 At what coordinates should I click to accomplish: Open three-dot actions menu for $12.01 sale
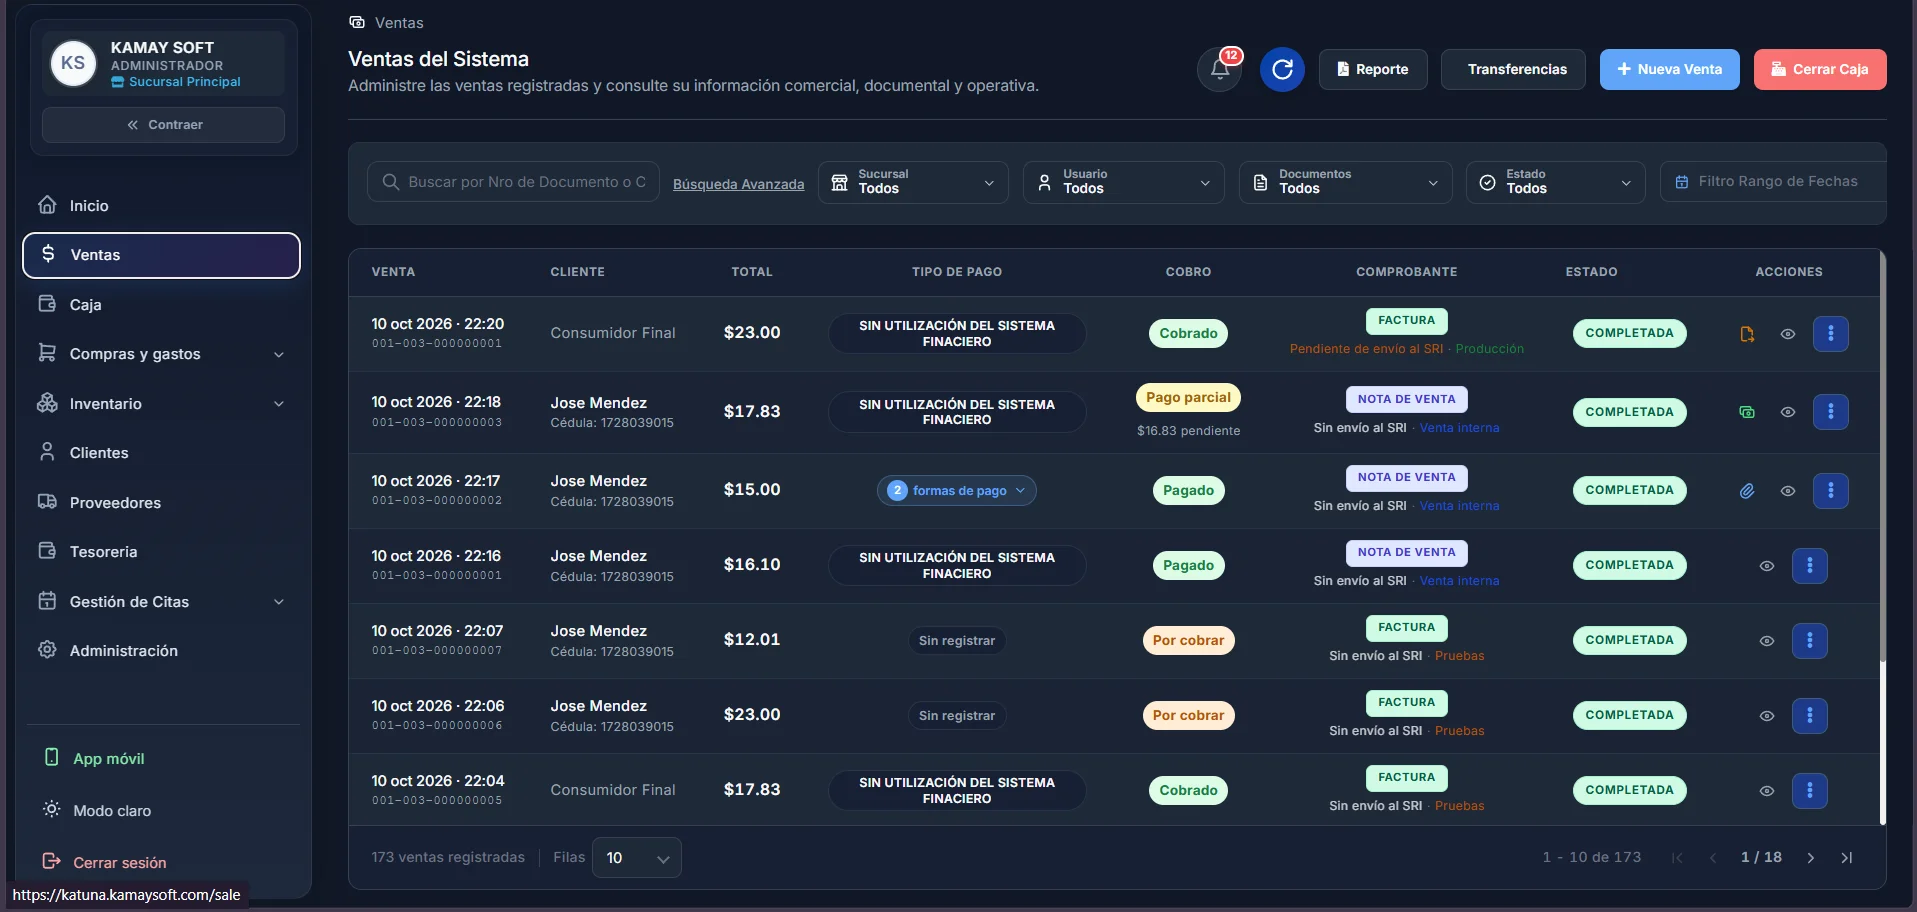tap(1809, 641)
